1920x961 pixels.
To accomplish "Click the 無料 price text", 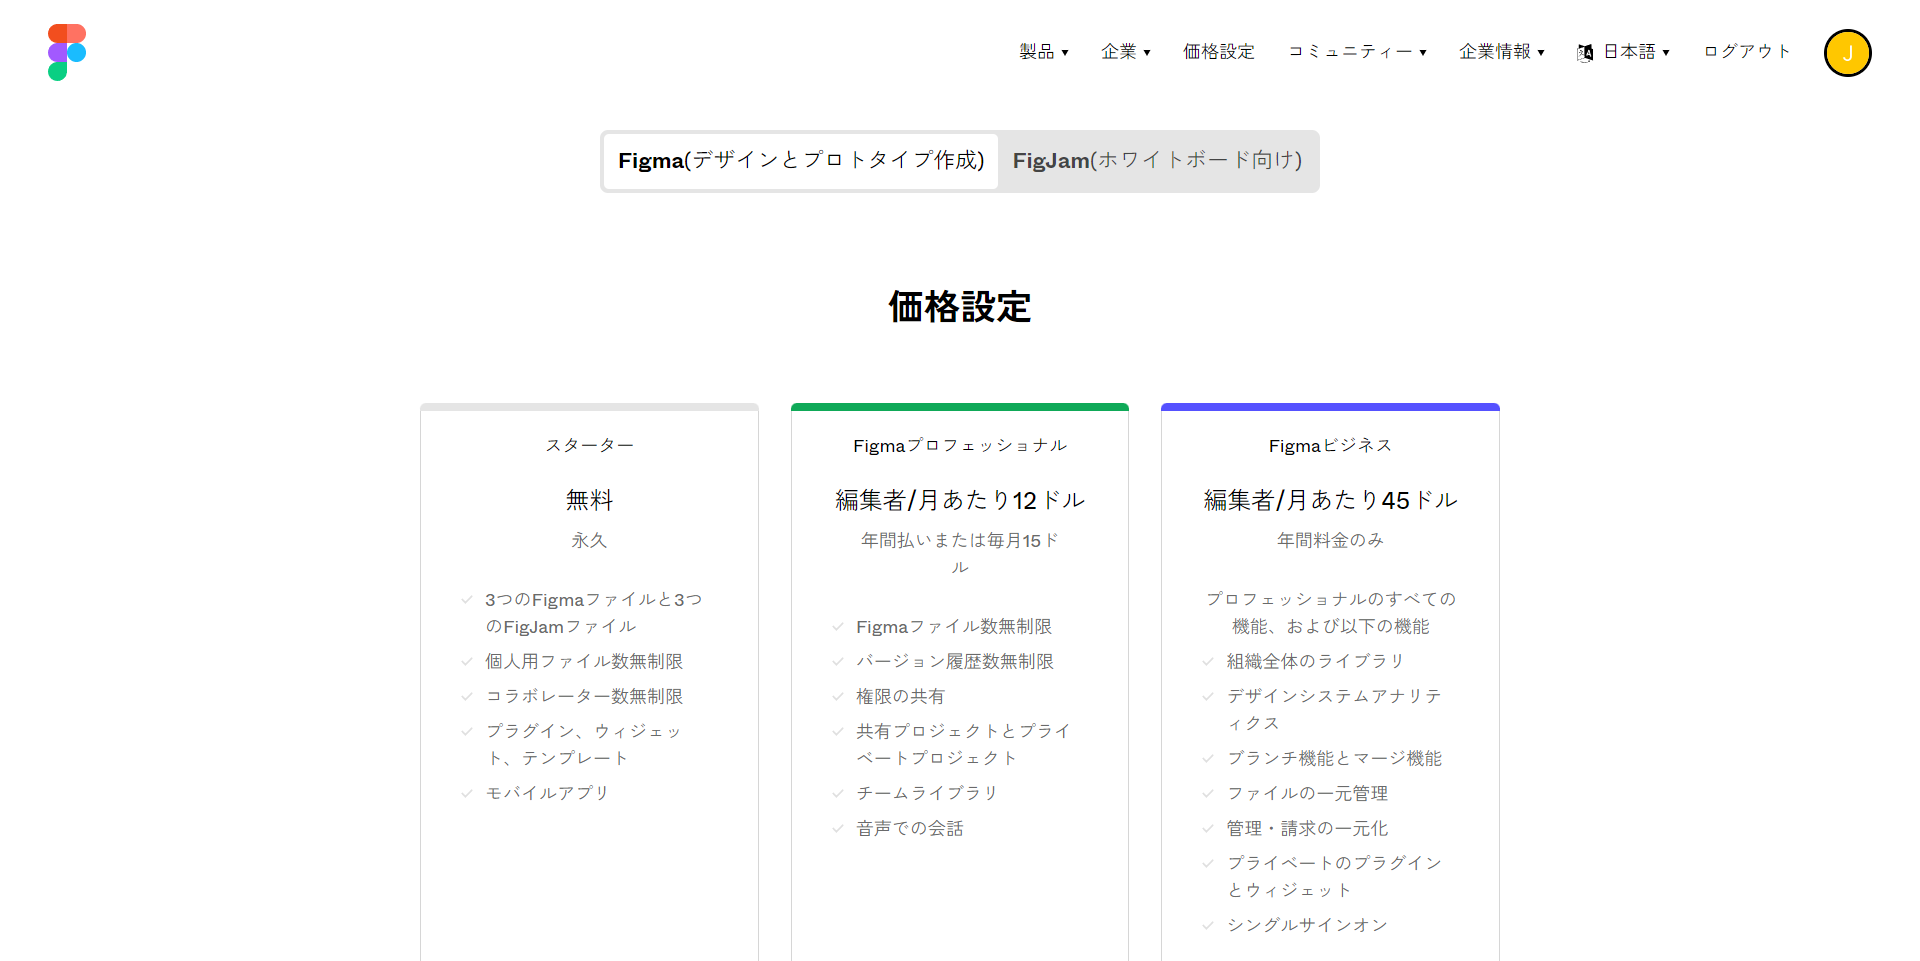I will 589,500.
